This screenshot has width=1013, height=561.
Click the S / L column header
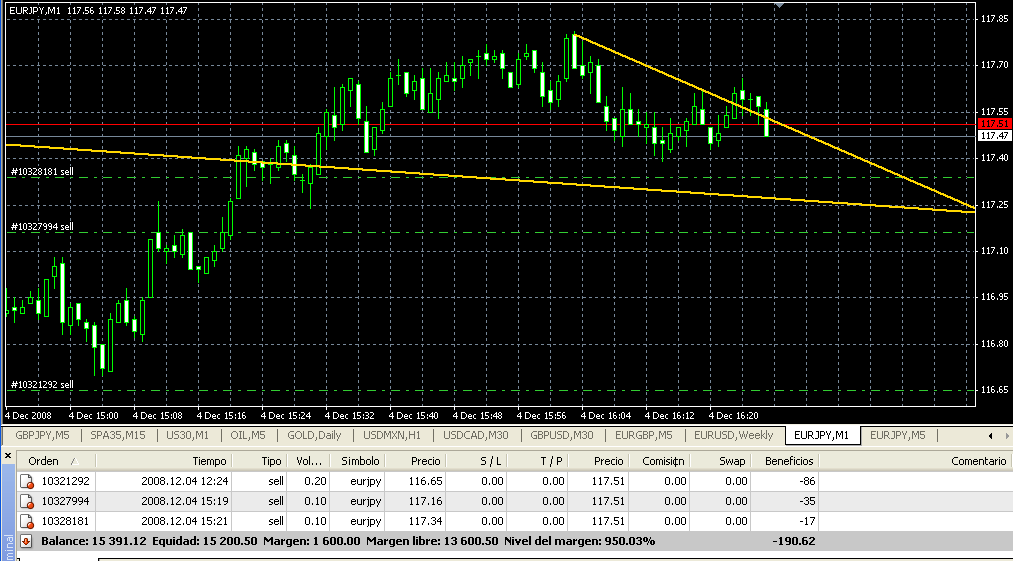pos(476,461)
